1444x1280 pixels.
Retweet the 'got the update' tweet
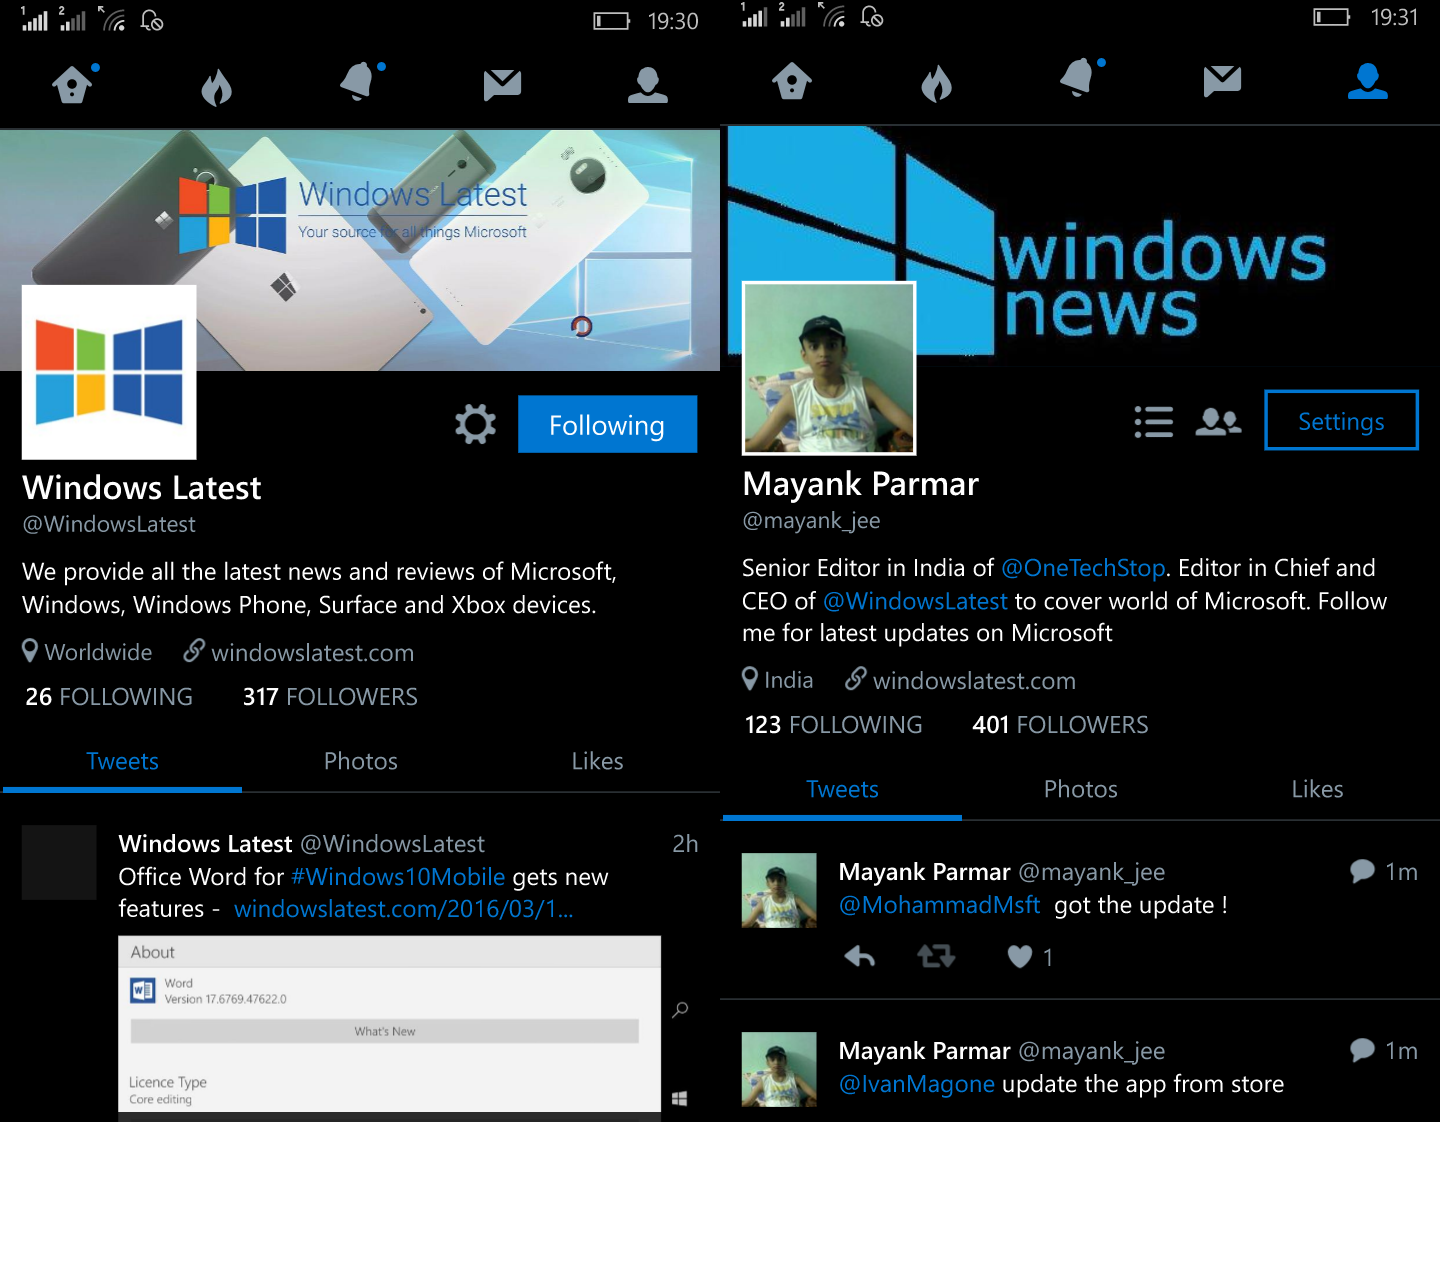click(936, 957)
